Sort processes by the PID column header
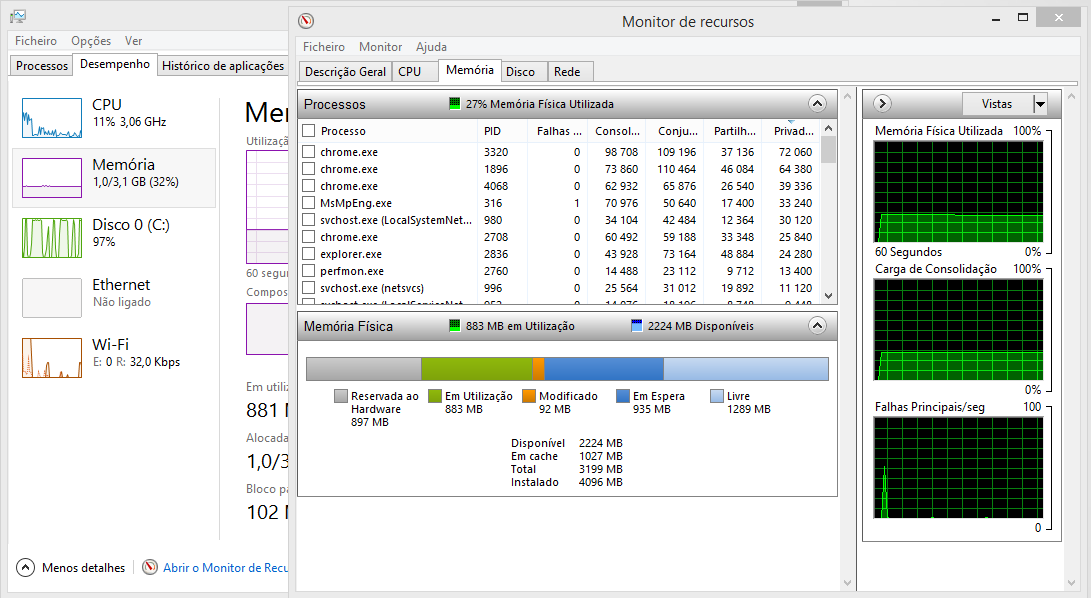Viewport: 1091px width, 598px height. 492,131
